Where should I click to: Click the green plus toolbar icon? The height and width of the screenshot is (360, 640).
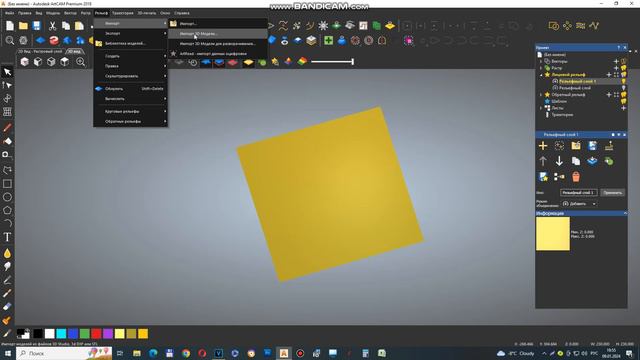tap(328, 40)
